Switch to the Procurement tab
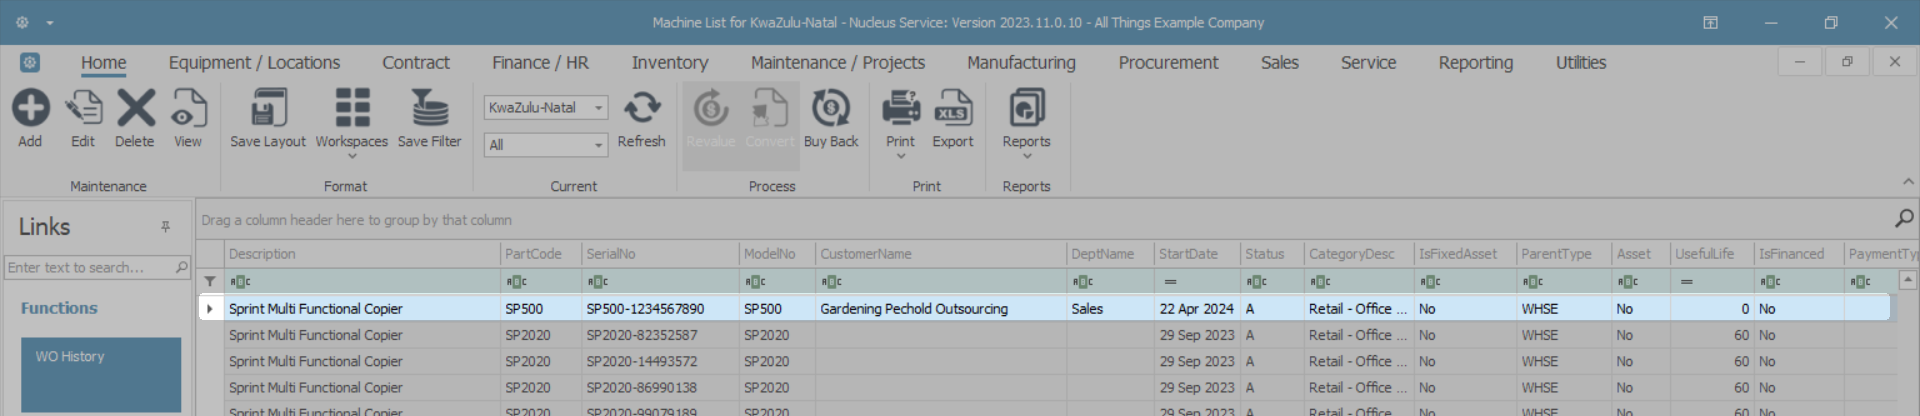 click(1168, 63)
